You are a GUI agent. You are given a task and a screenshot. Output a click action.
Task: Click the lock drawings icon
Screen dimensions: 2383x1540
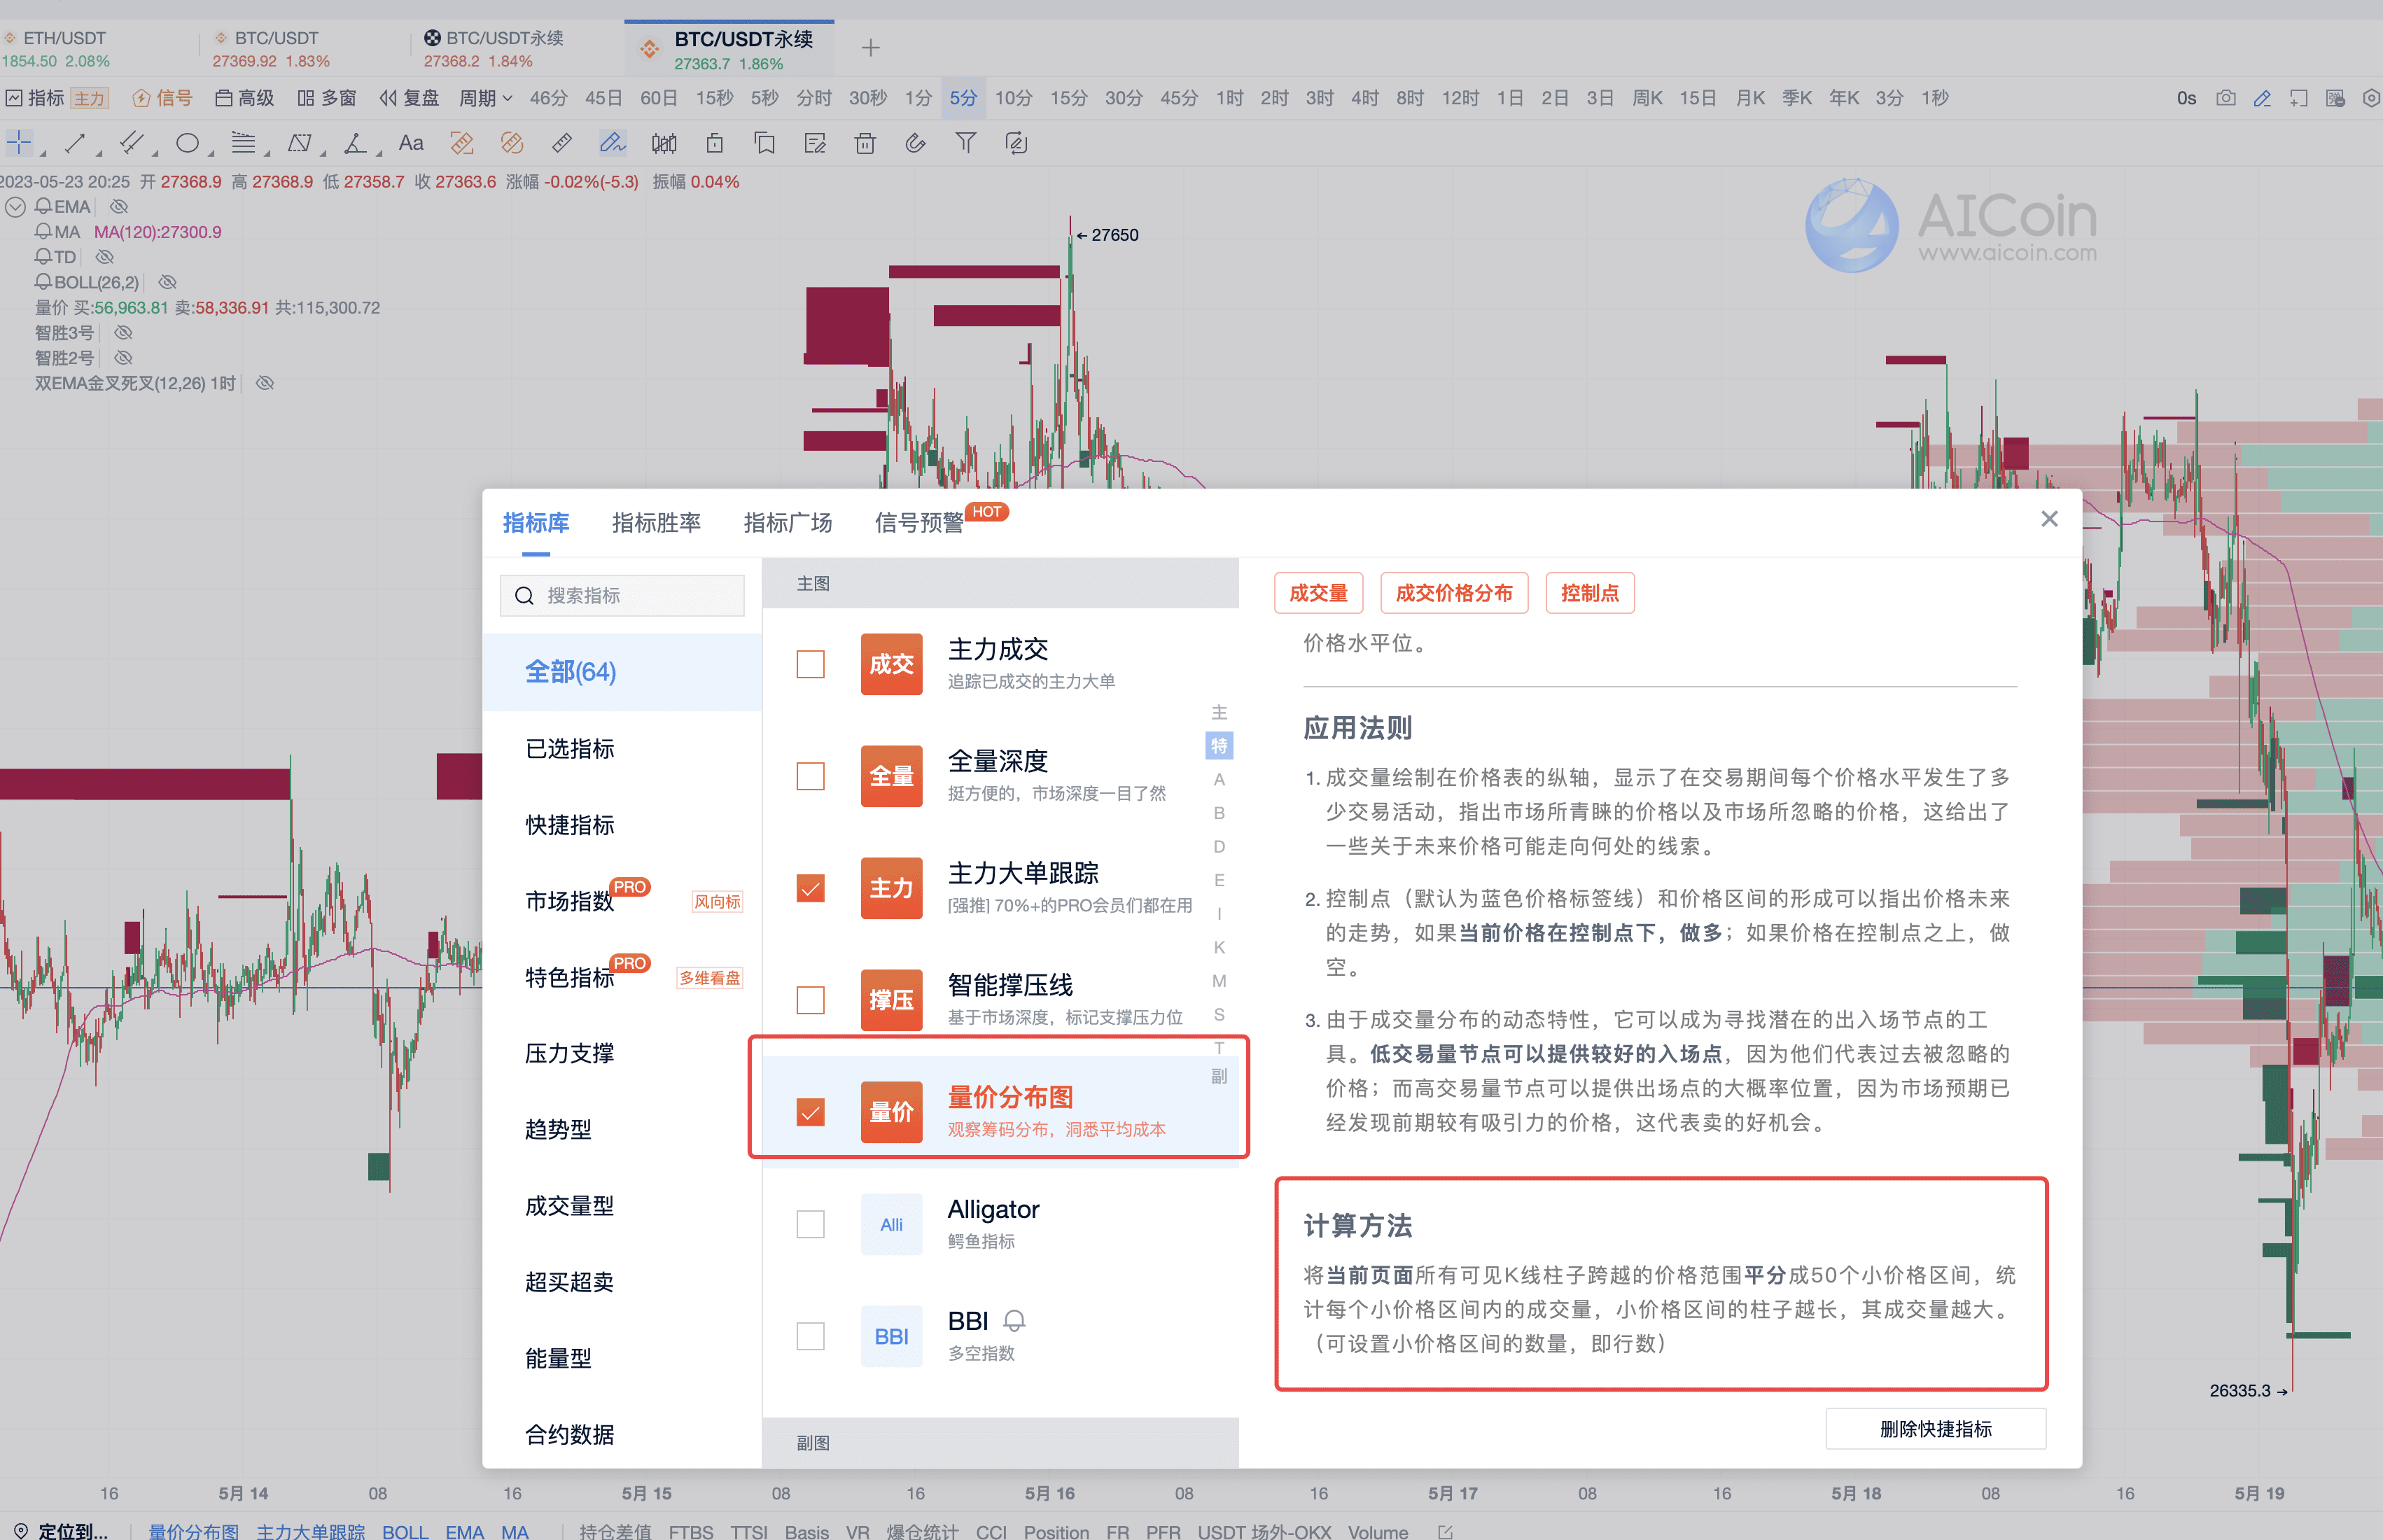(714, 143)
